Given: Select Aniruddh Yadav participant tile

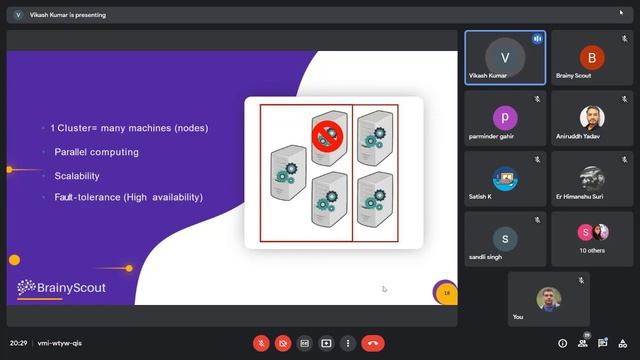Looking at the screenshot, I should click(x=592, y=118).
